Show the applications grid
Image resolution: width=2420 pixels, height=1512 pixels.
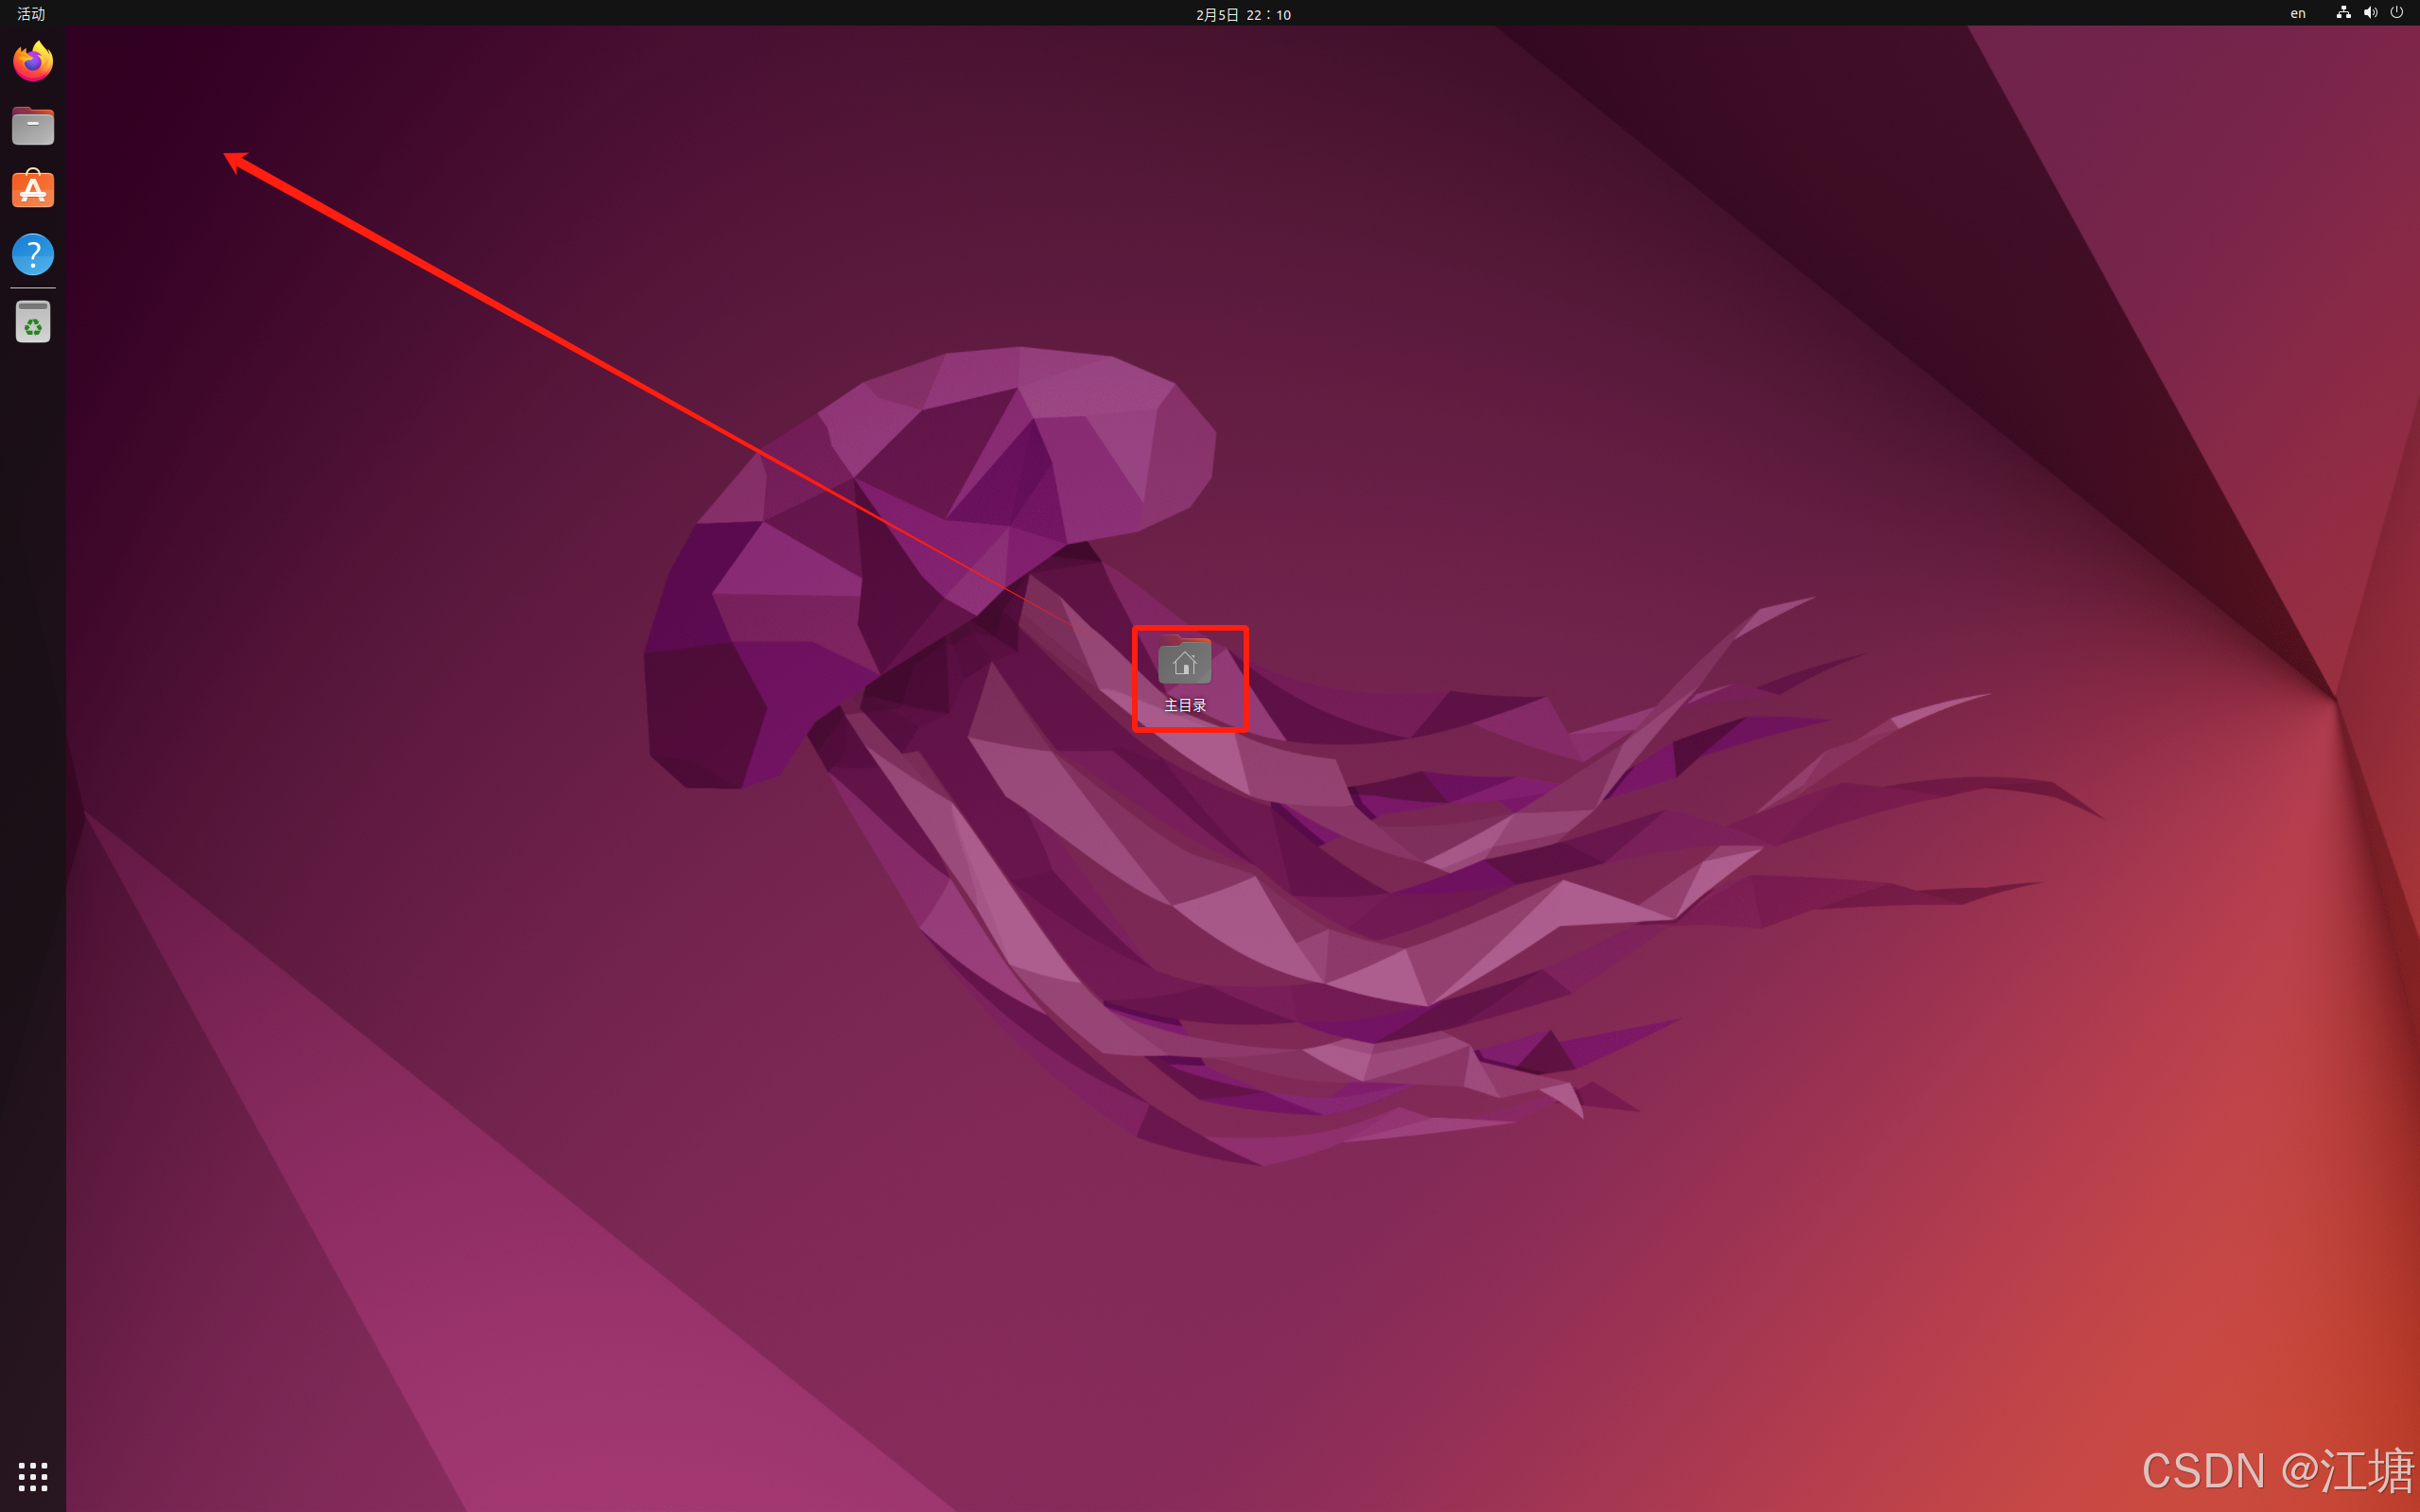pyautogui.click(x=33, y=1476)
